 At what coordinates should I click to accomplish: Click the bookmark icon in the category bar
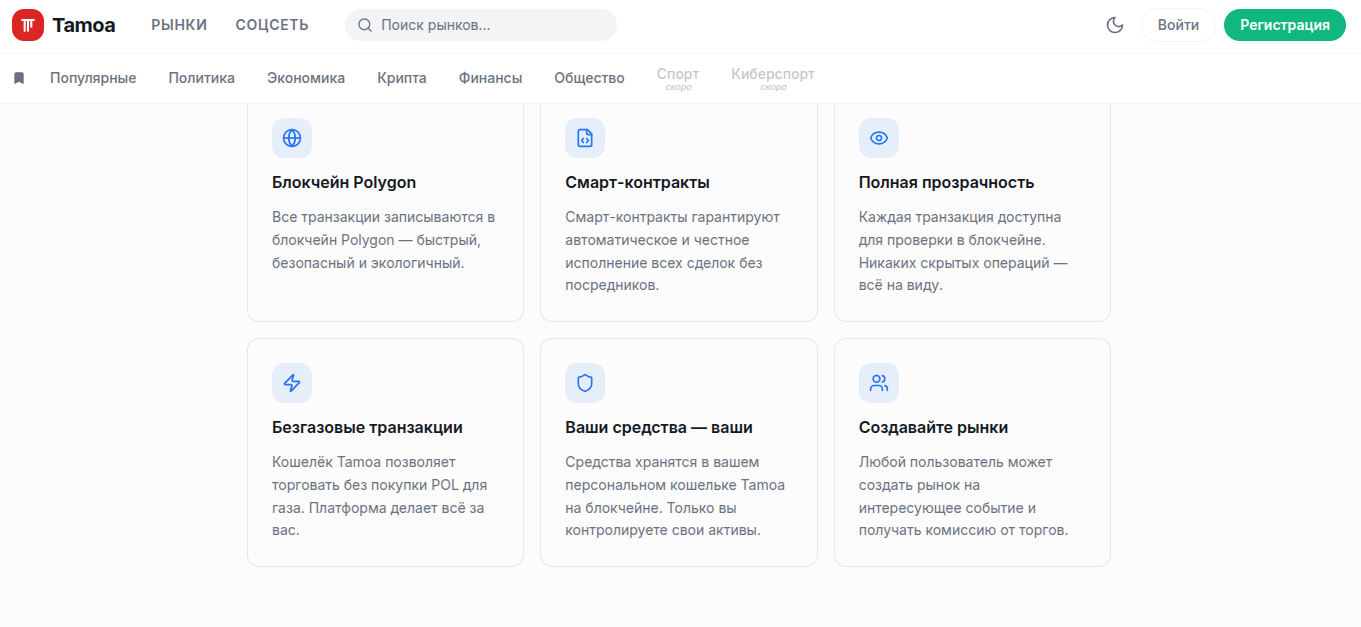(x=18, y=77)
